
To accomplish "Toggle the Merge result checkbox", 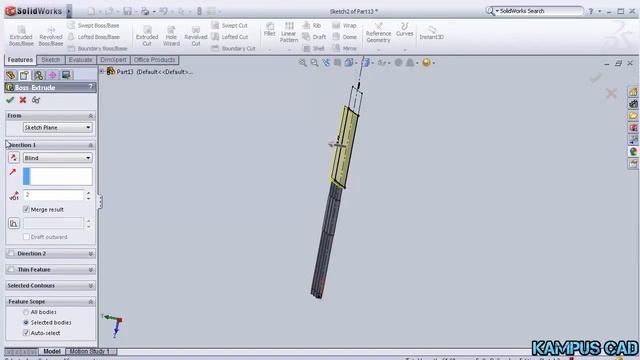I will 27,209.
